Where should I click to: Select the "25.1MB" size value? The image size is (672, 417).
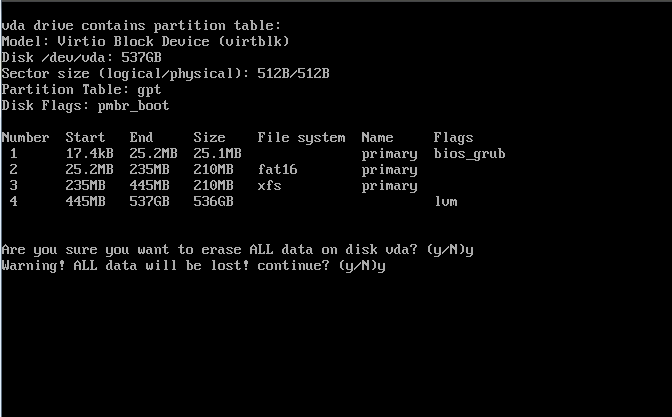pyautogui.click(x=217, y=153)
